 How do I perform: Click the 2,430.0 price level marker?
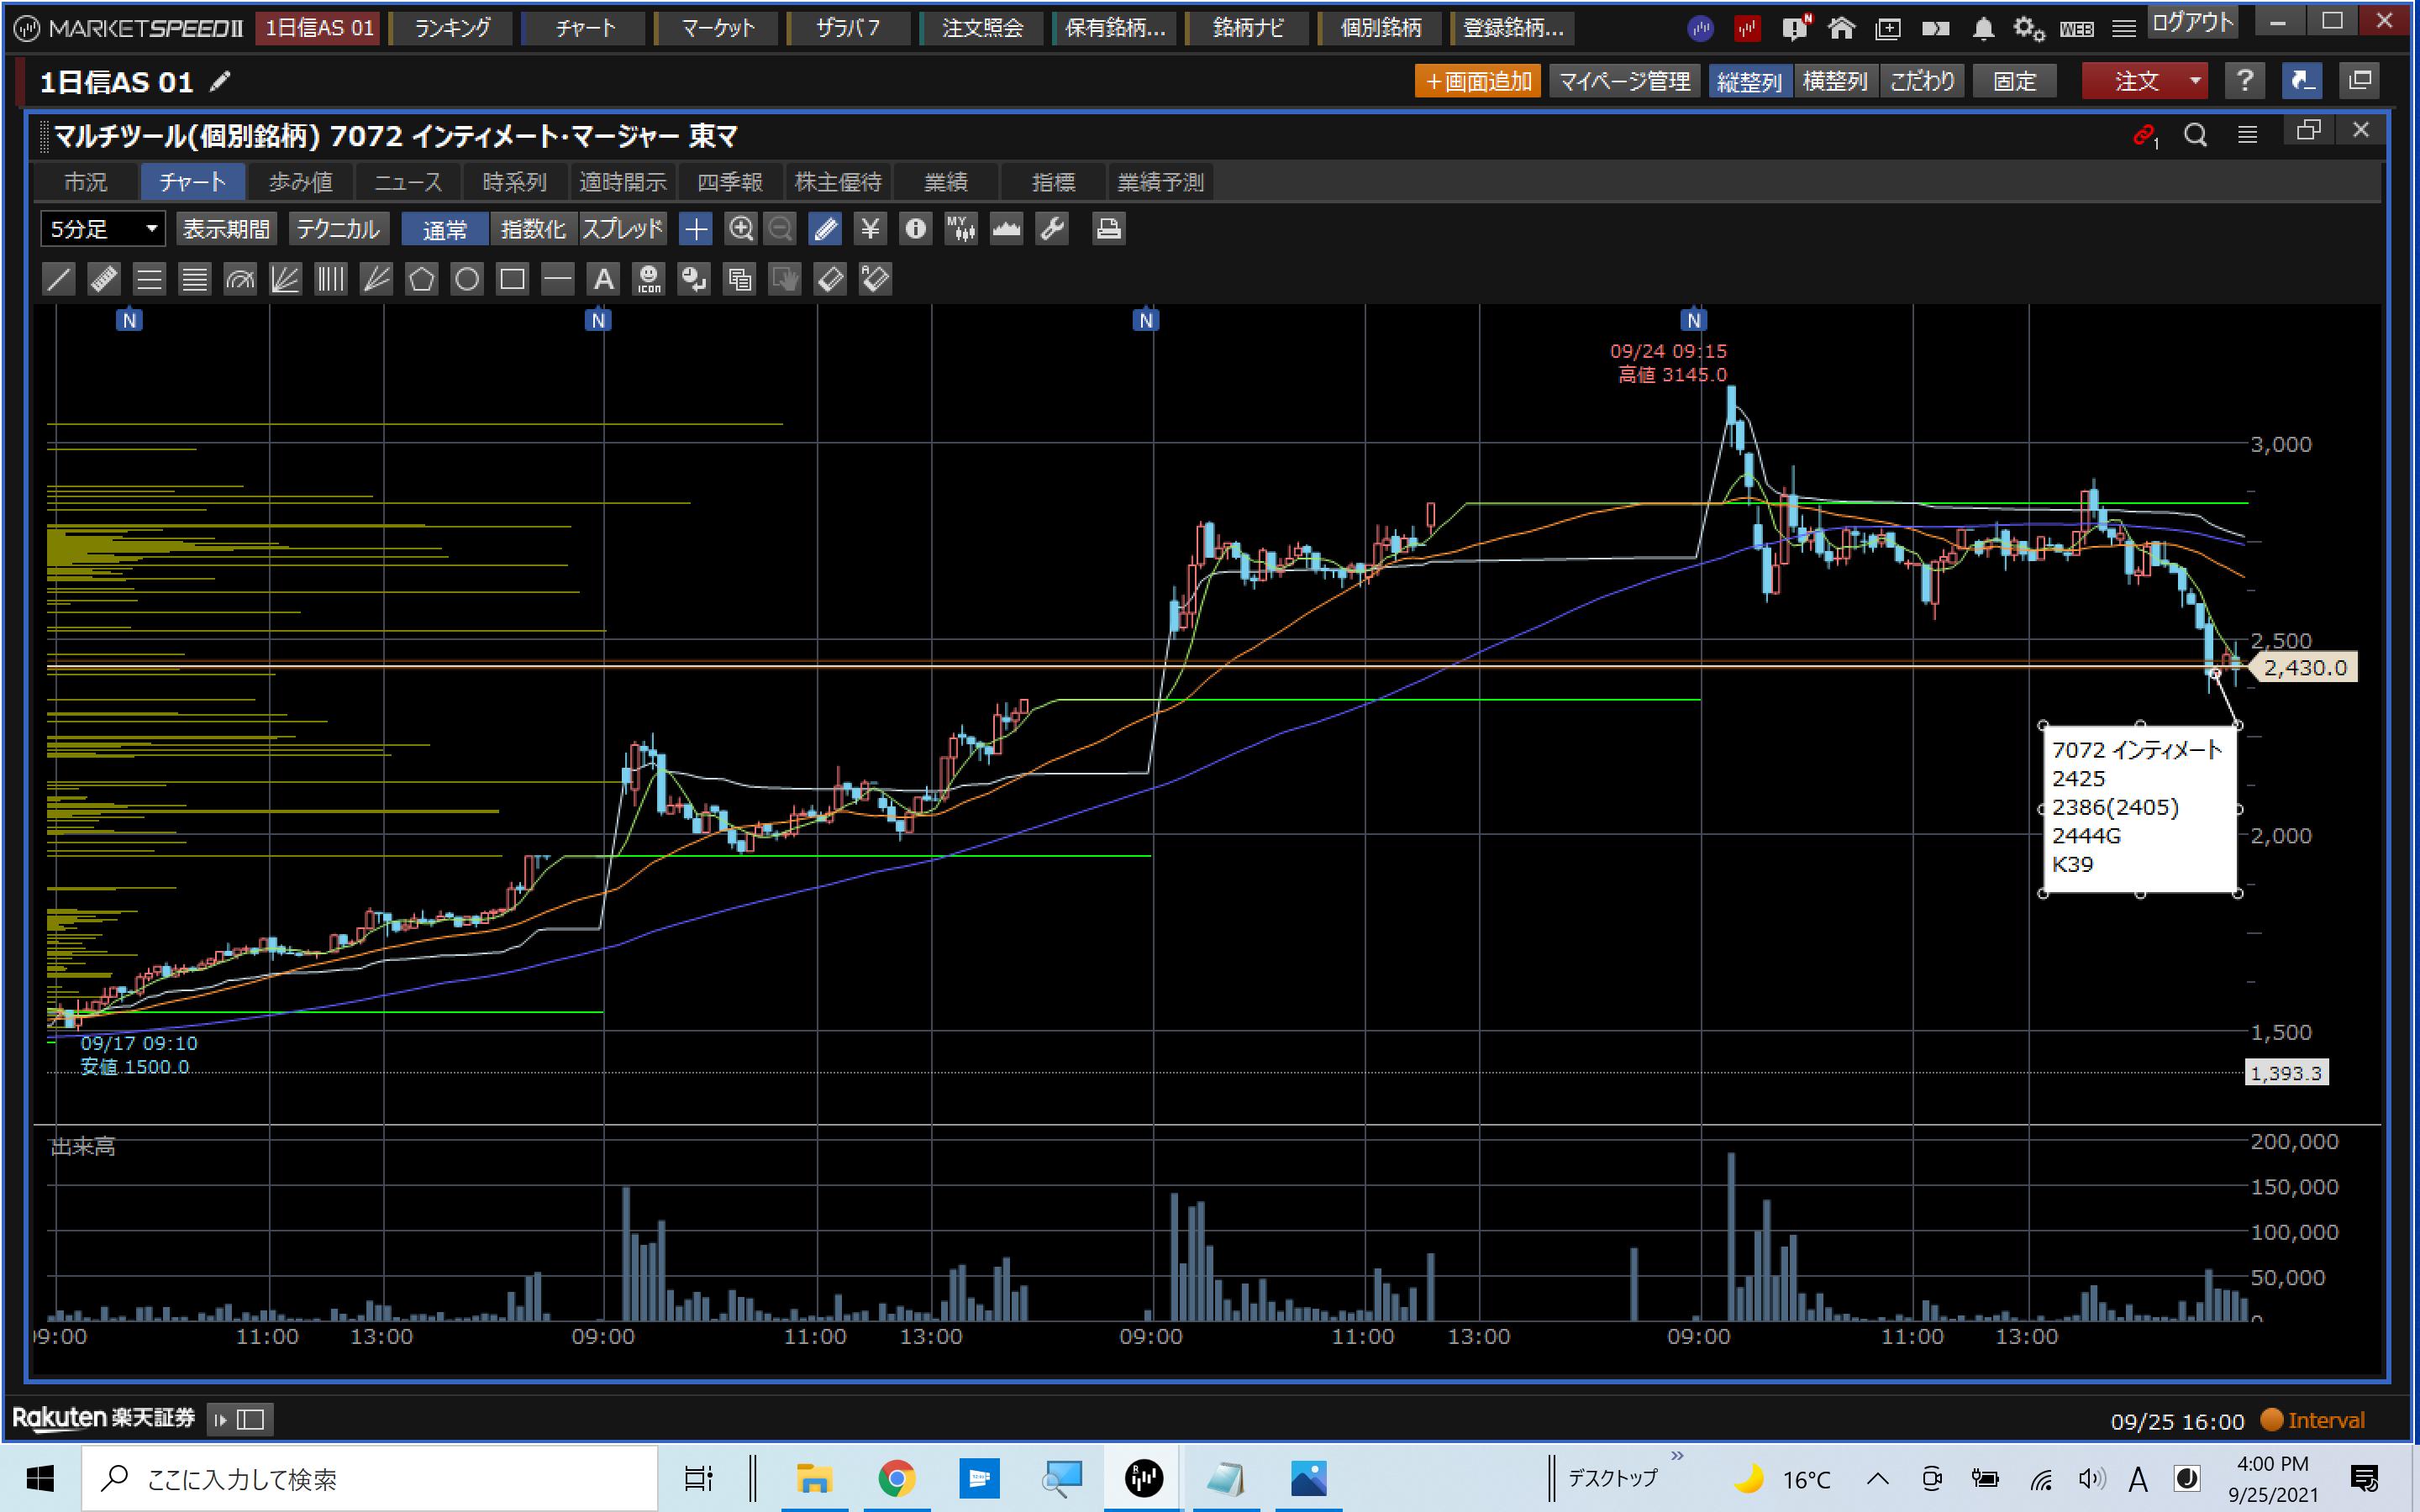pyautogui.click(x=2304, y=667)
